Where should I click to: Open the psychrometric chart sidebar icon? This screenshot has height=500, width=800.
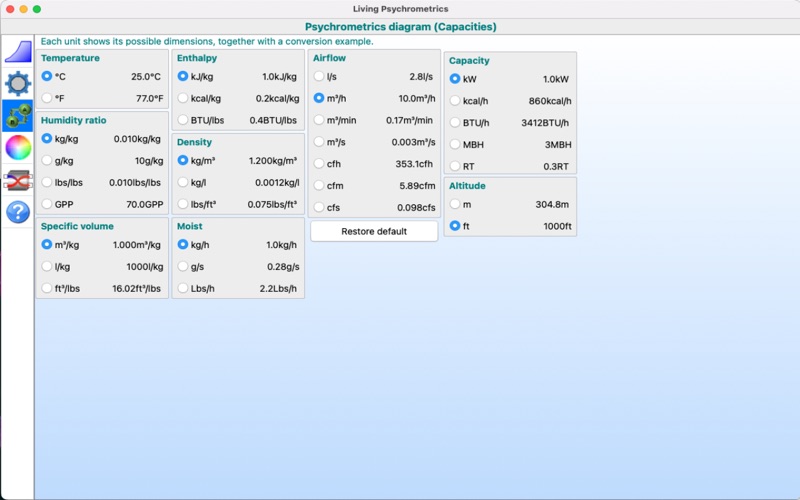(x=18, y=52)
